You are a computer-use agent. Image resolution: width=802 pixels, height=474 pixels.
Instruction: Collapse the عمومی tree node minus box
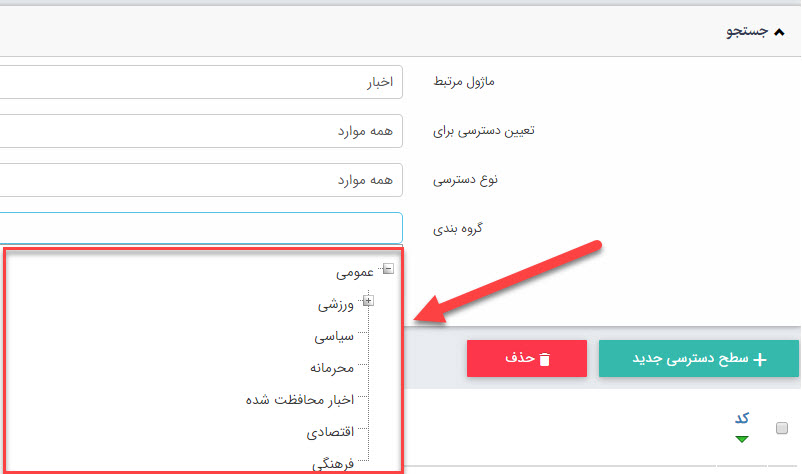[x=388, y=269]
